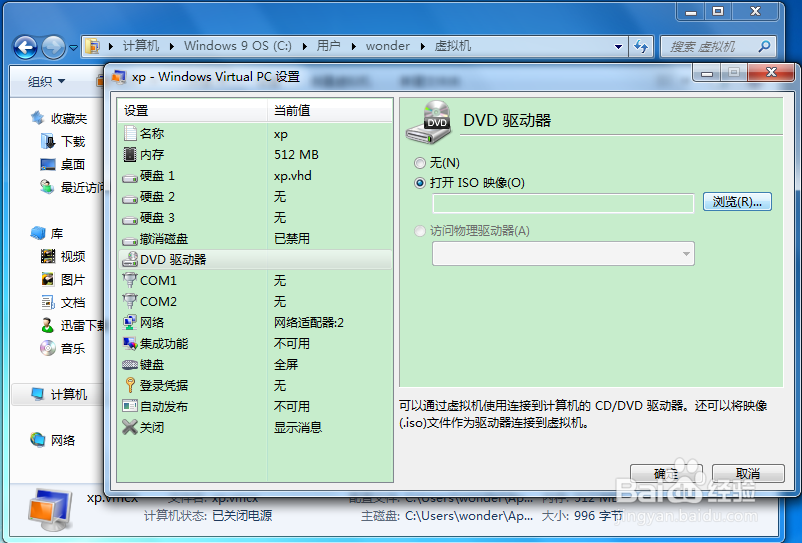Select the 集成功能 icon in settings list
Image resolution: width=802 pixels, height=543 pixels.
pyautogui.click(x=130, y=344)
